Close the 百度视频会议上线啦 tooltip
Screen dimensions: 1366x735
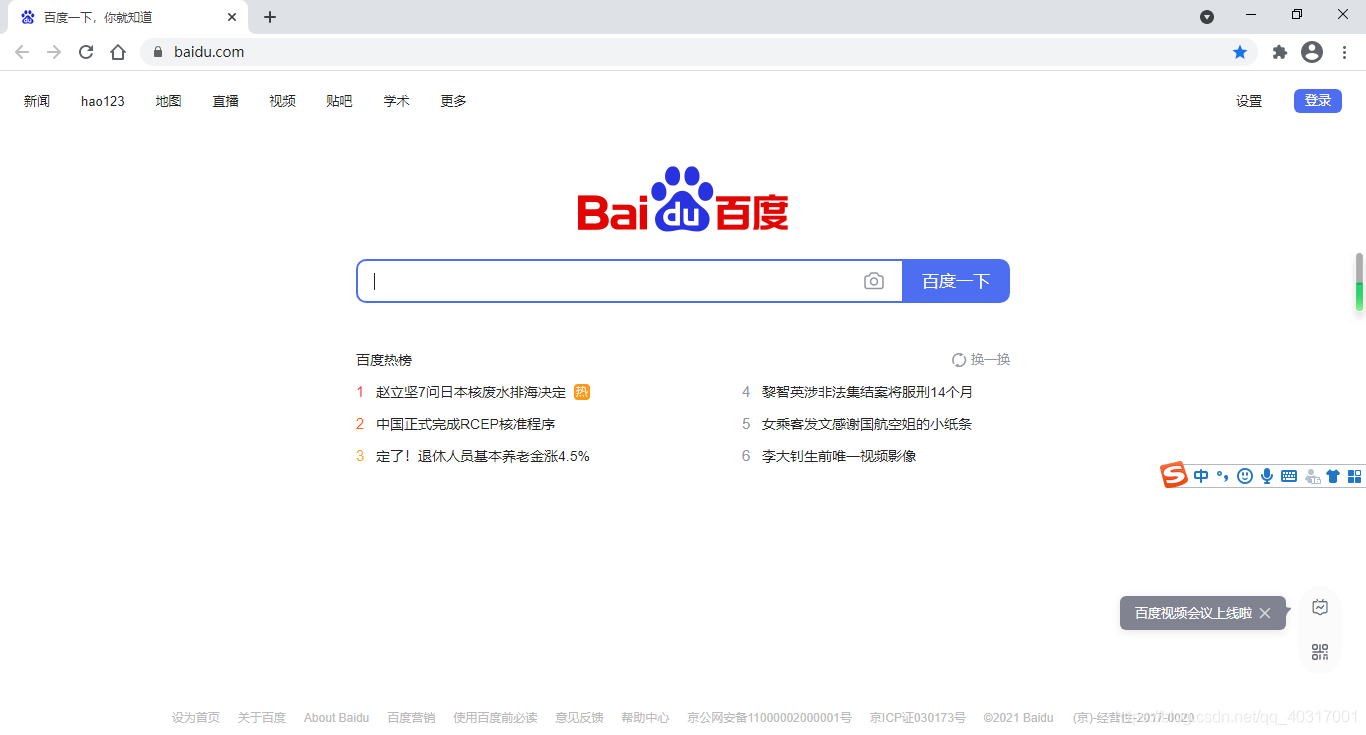coord(1265,613)
